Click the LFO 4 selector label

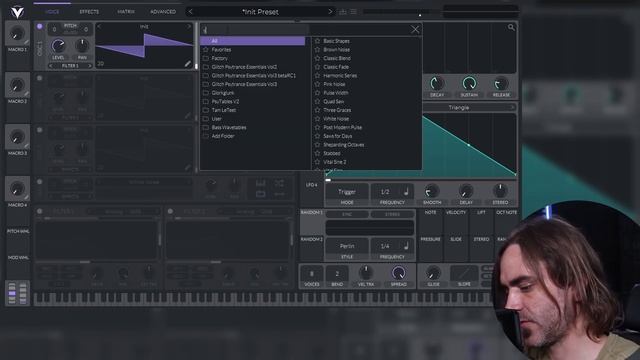coord(311,185)
